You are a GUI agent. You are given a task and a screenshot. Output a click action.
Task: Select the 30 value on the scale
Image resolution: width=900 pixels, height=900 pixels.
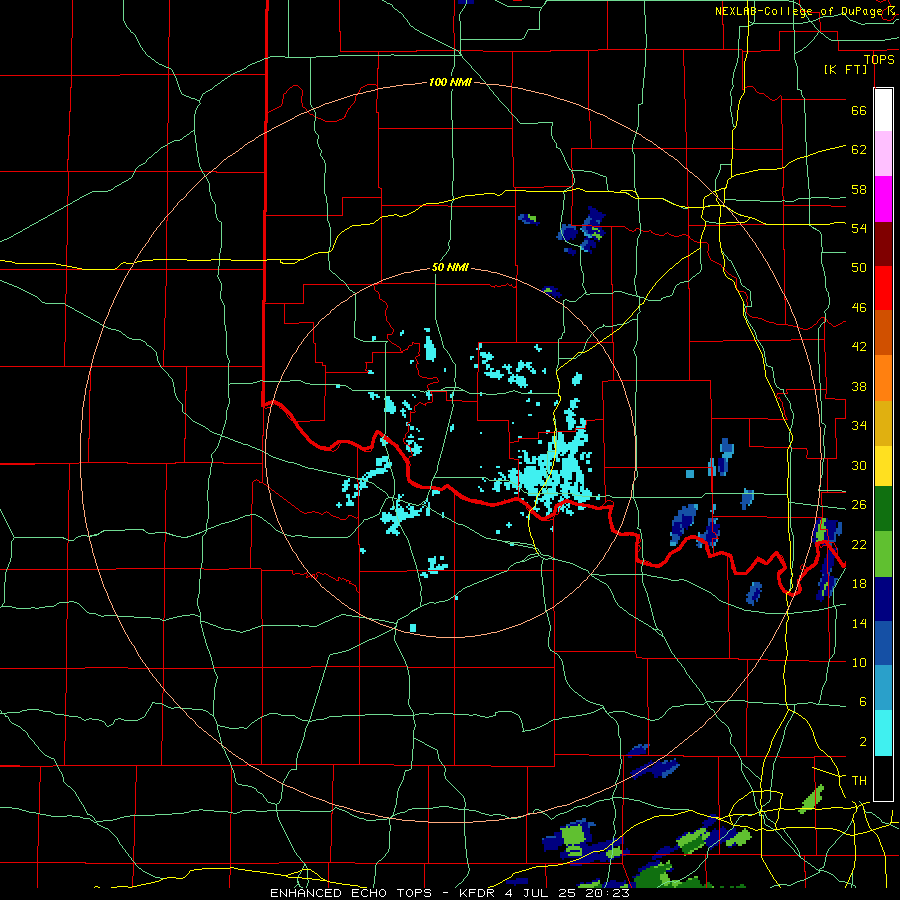coord(859,465)
